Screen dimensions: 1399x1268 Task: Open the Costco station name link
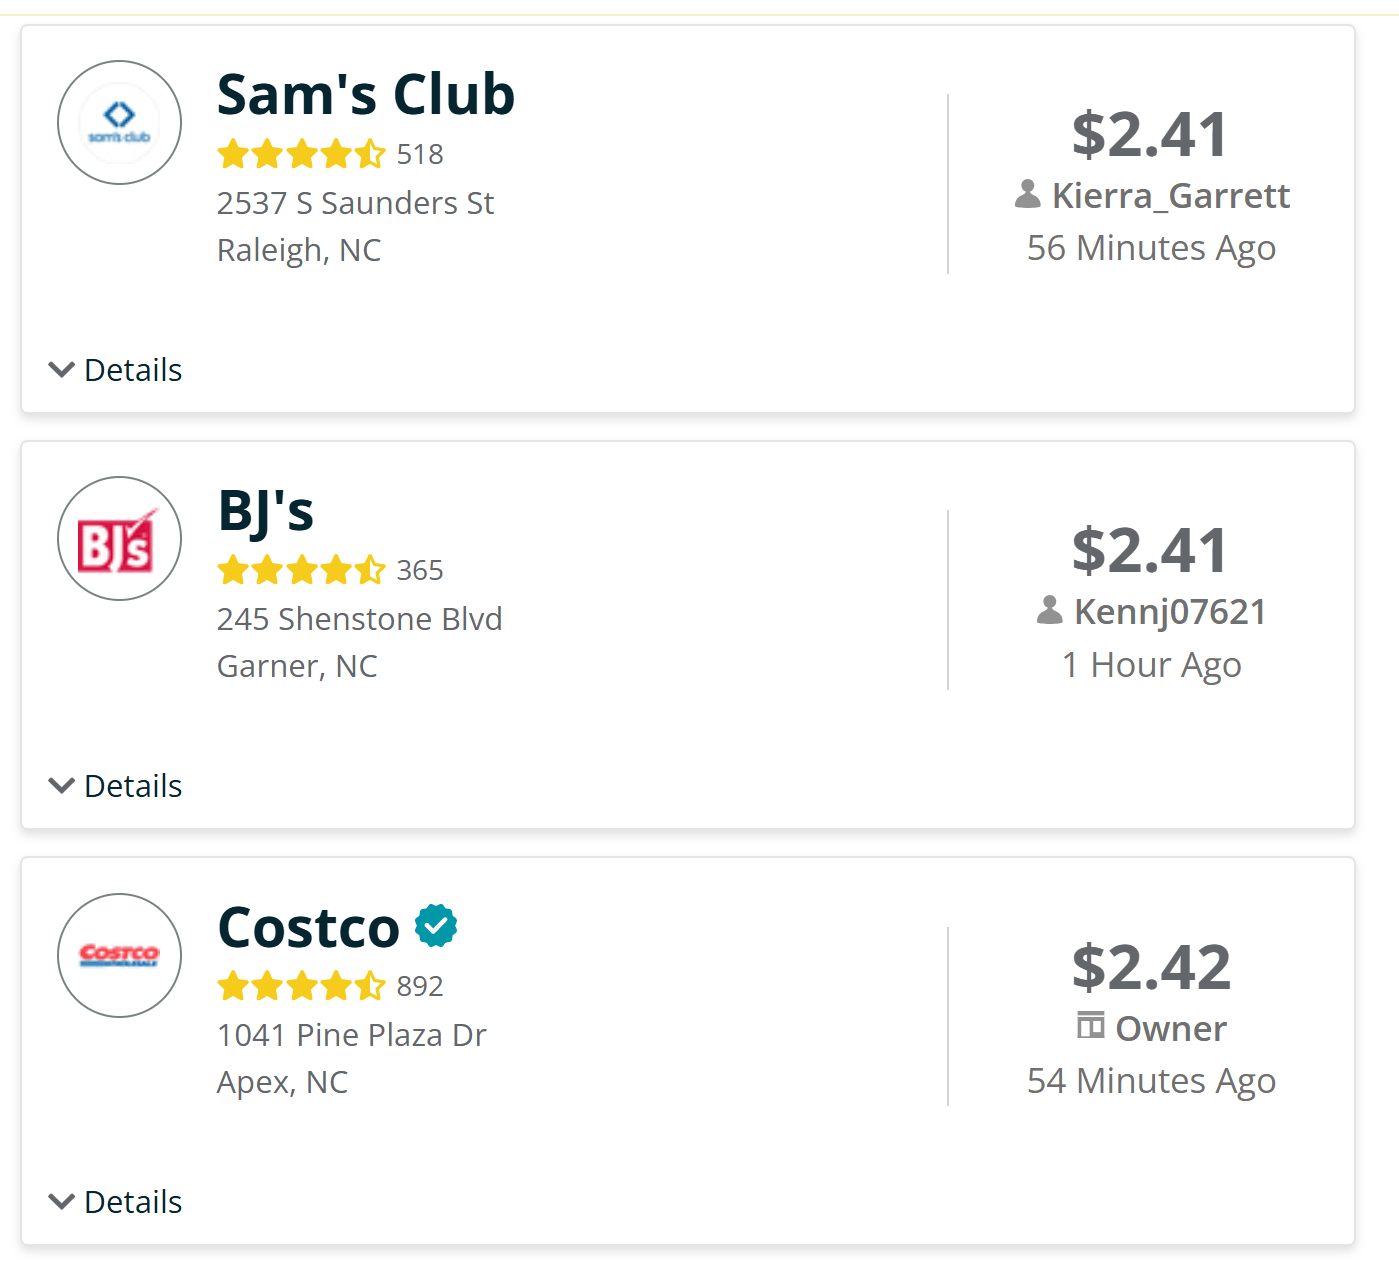[309, 928]
